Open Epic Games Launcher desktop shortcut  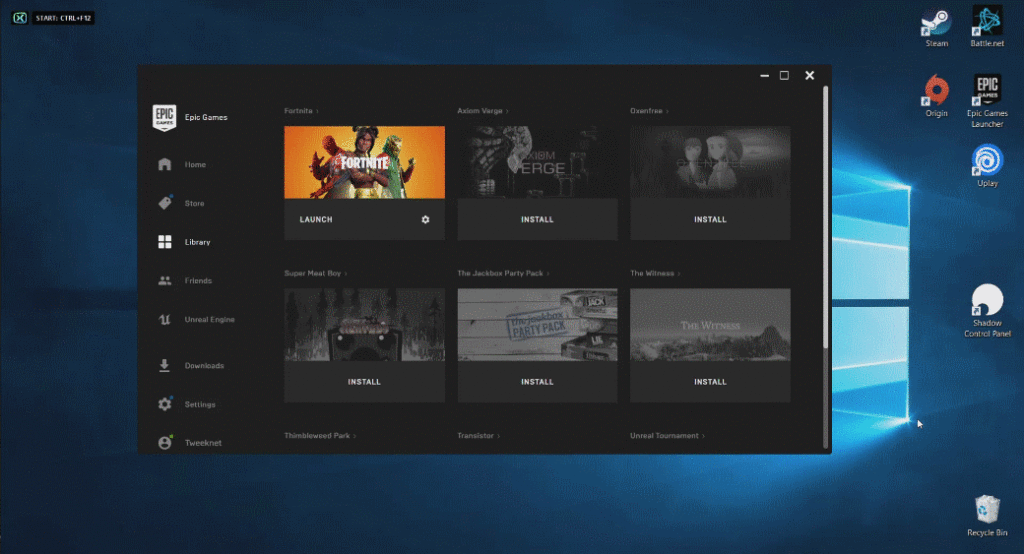point(987,101)
